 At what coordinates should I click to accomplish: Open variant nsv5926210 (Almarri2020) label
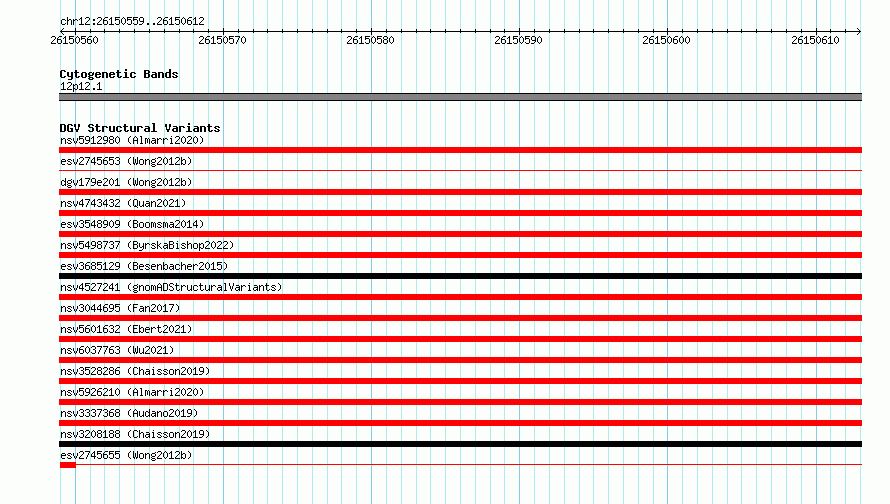click(132, 392)
